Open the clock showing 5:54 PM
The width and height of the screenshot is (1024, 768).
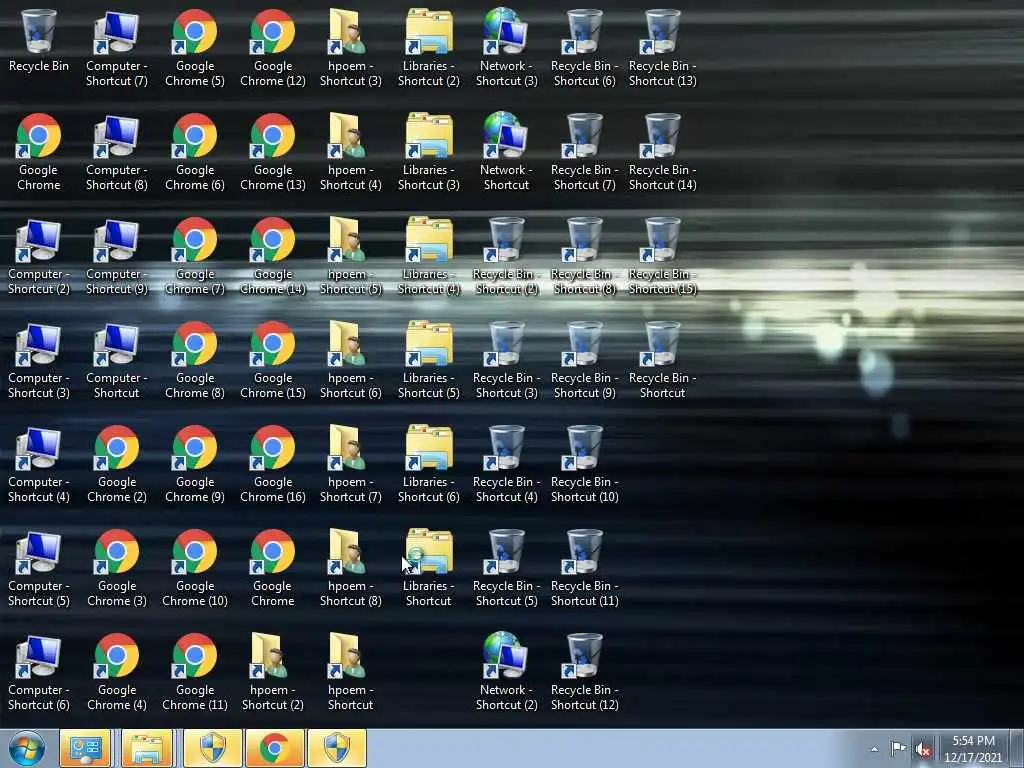tap(973, 749)
